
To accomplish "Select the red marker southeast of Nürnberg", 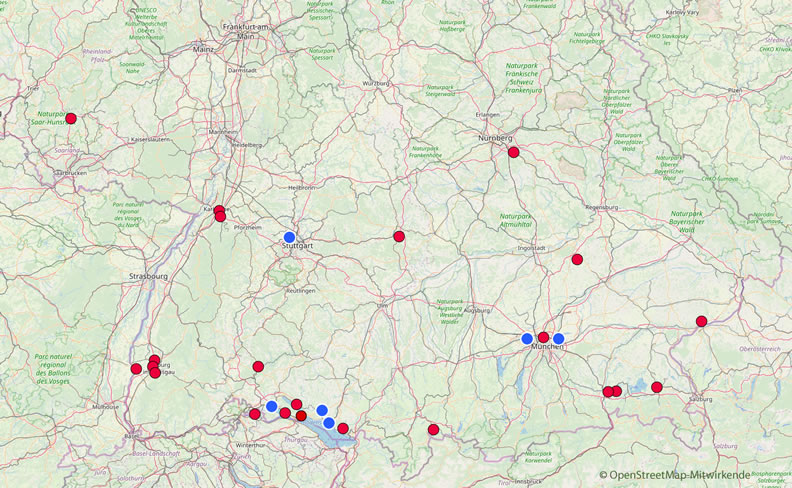I will pyautogui.click(x=513, y=152).
